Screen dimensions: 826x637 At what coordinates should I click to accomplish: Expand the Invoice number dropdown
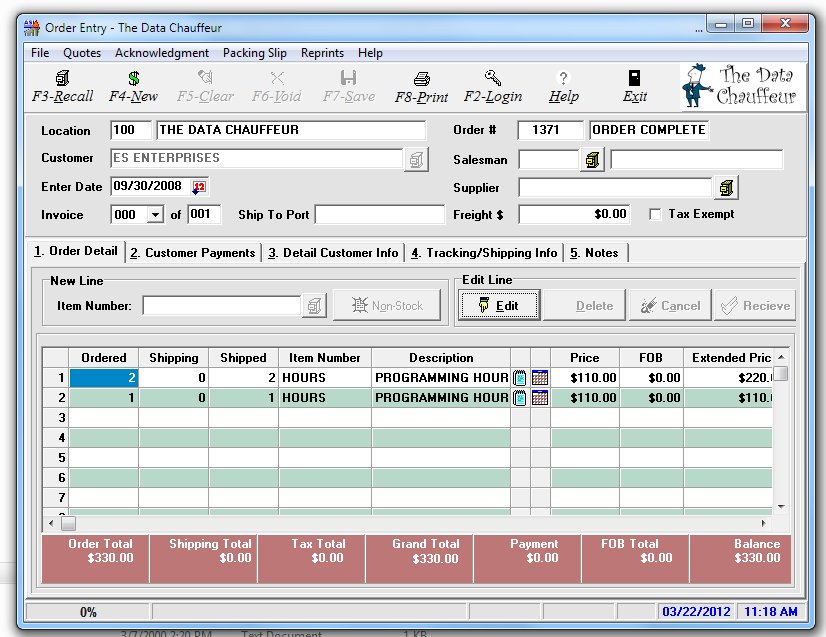click(155, 214)
